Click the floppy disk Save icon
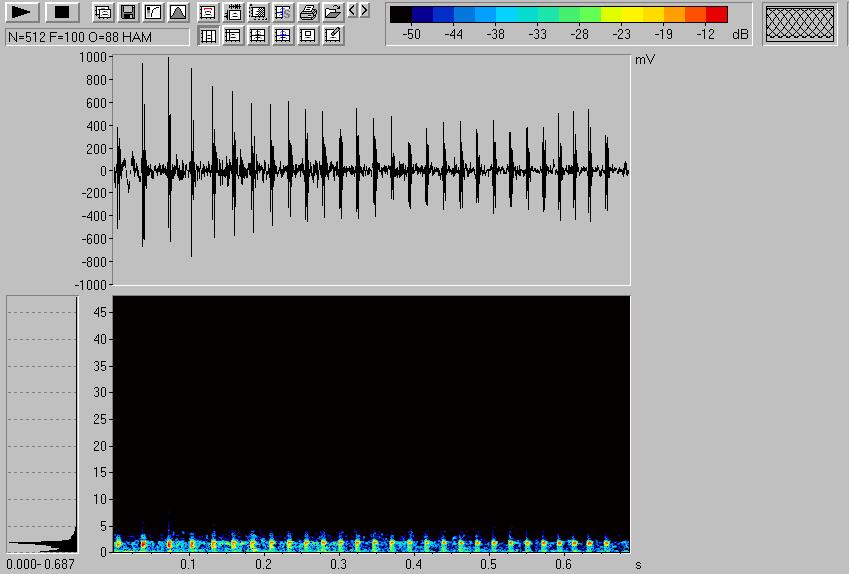849x574 pixels. [x=127, y=13]
